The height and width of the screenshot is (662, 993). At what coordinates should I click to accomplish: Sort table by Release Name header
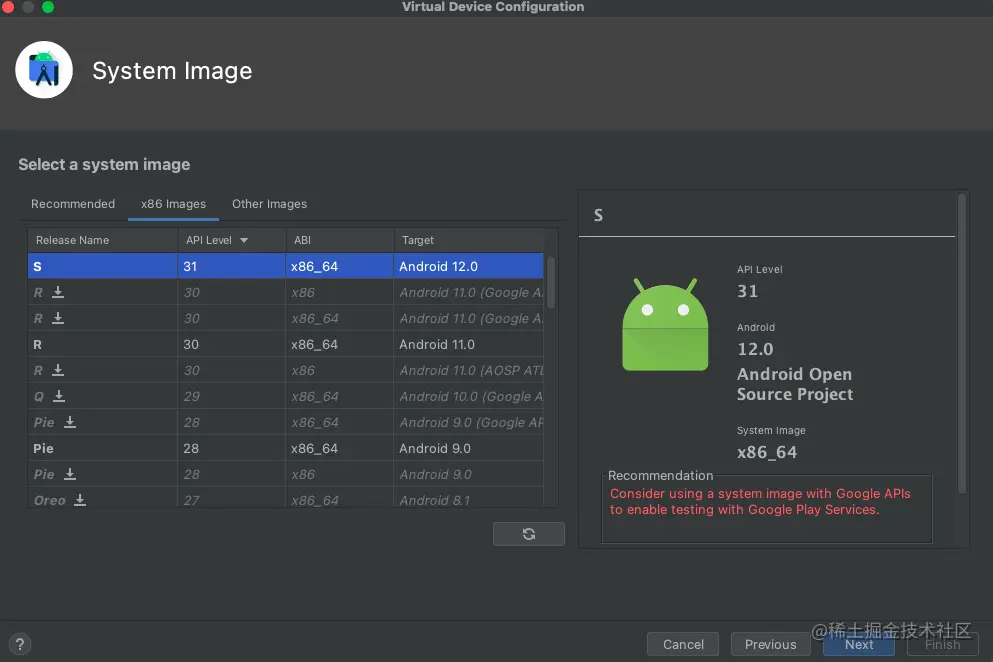(x=103, y=240)
